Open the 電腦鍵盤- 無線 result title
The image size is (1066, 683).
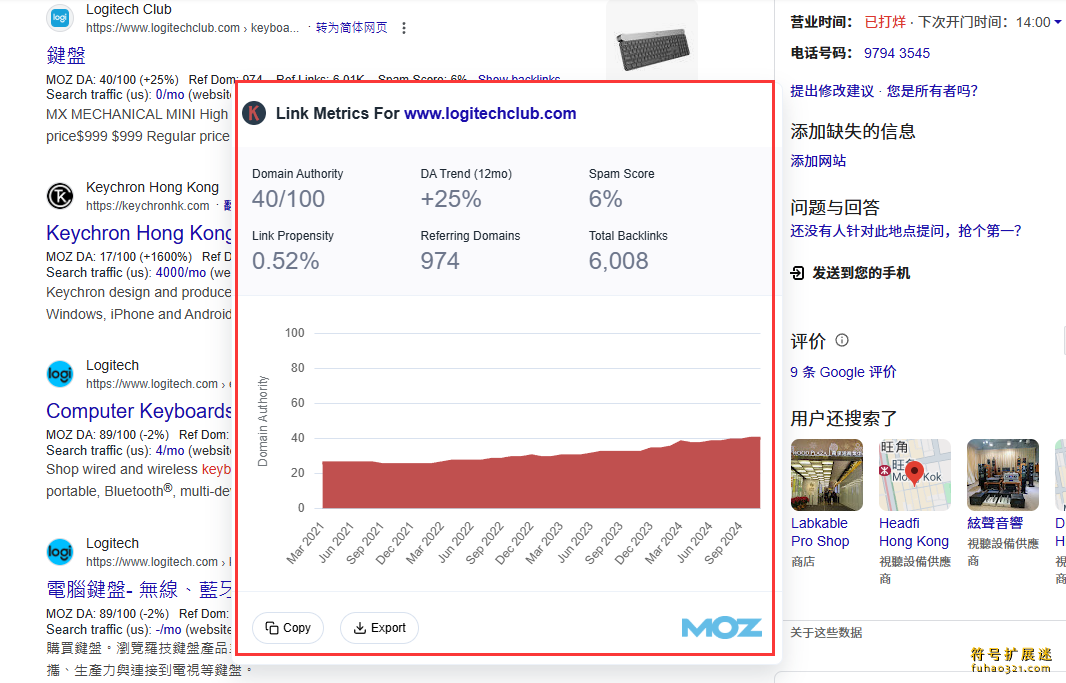coord(139,589)
